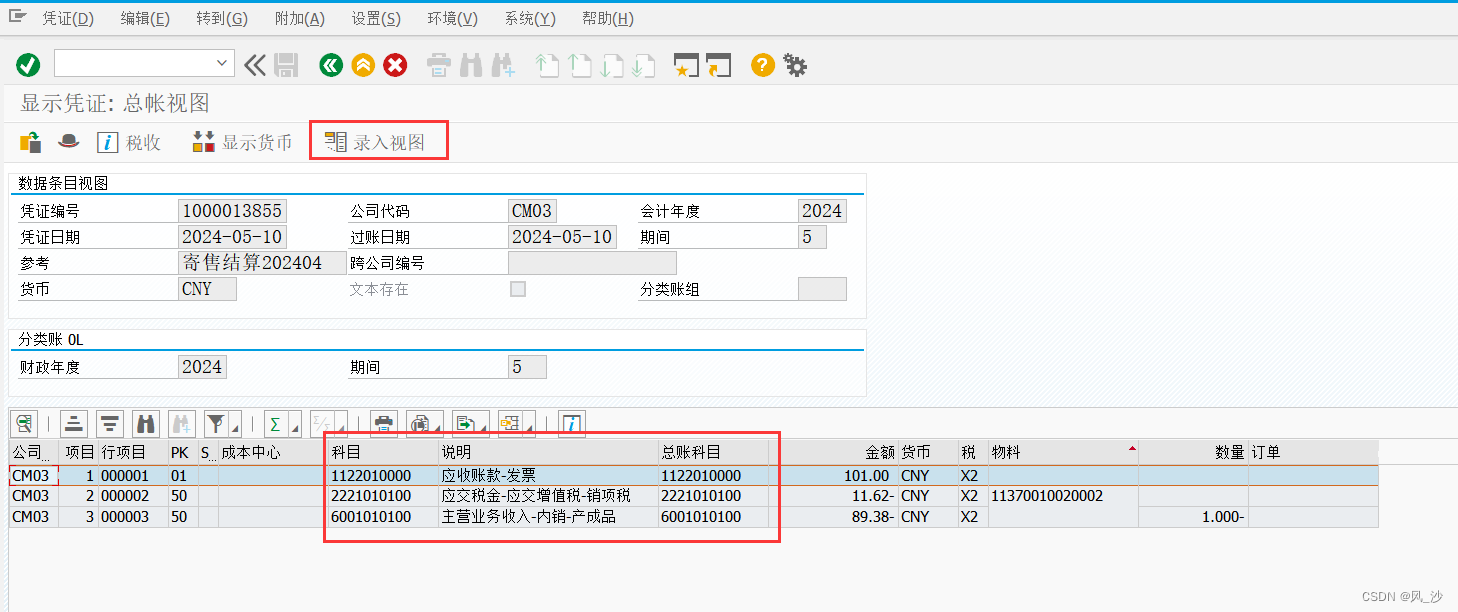Screen dimensions: 1458x612
Task: Open the 系统(Y) menu
Action: (529, 17)
